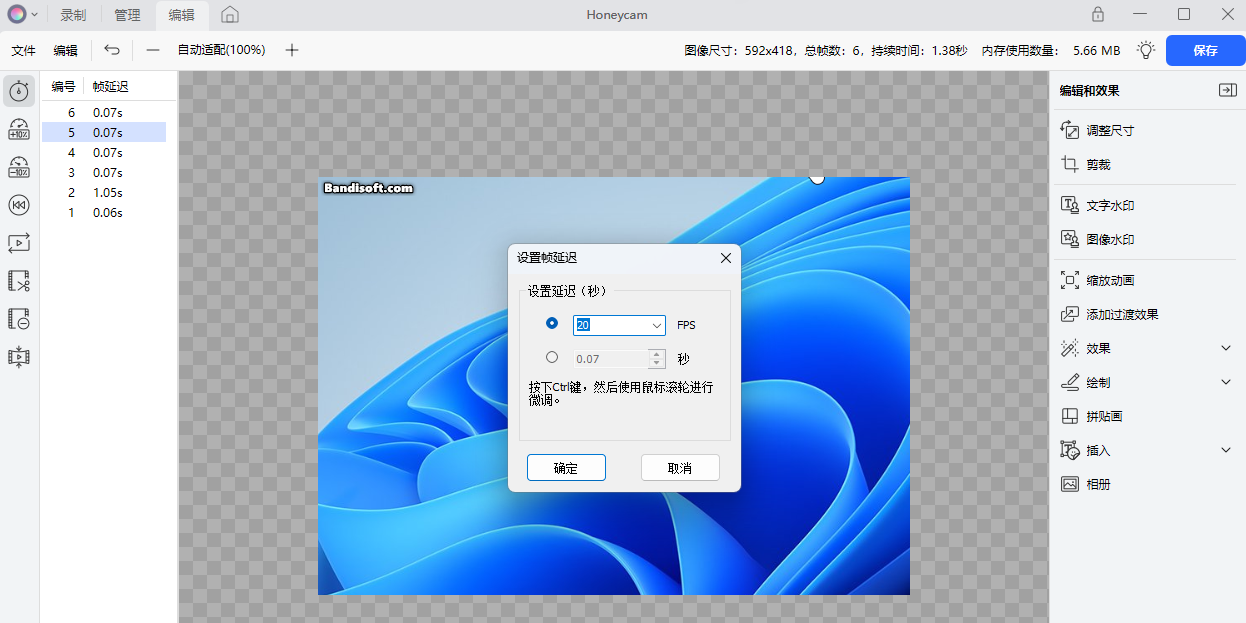Open the logo dropdown chevron
1246x623 pixels.
tap(35, 15)
